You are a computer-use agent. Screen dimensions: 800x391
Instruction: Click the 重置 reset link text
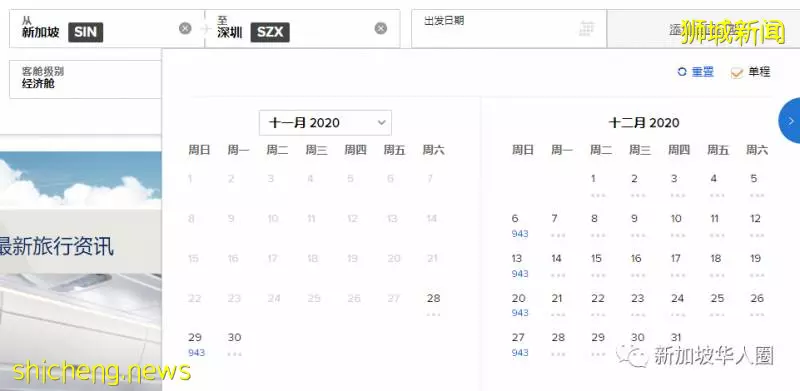tap(703, 72)
